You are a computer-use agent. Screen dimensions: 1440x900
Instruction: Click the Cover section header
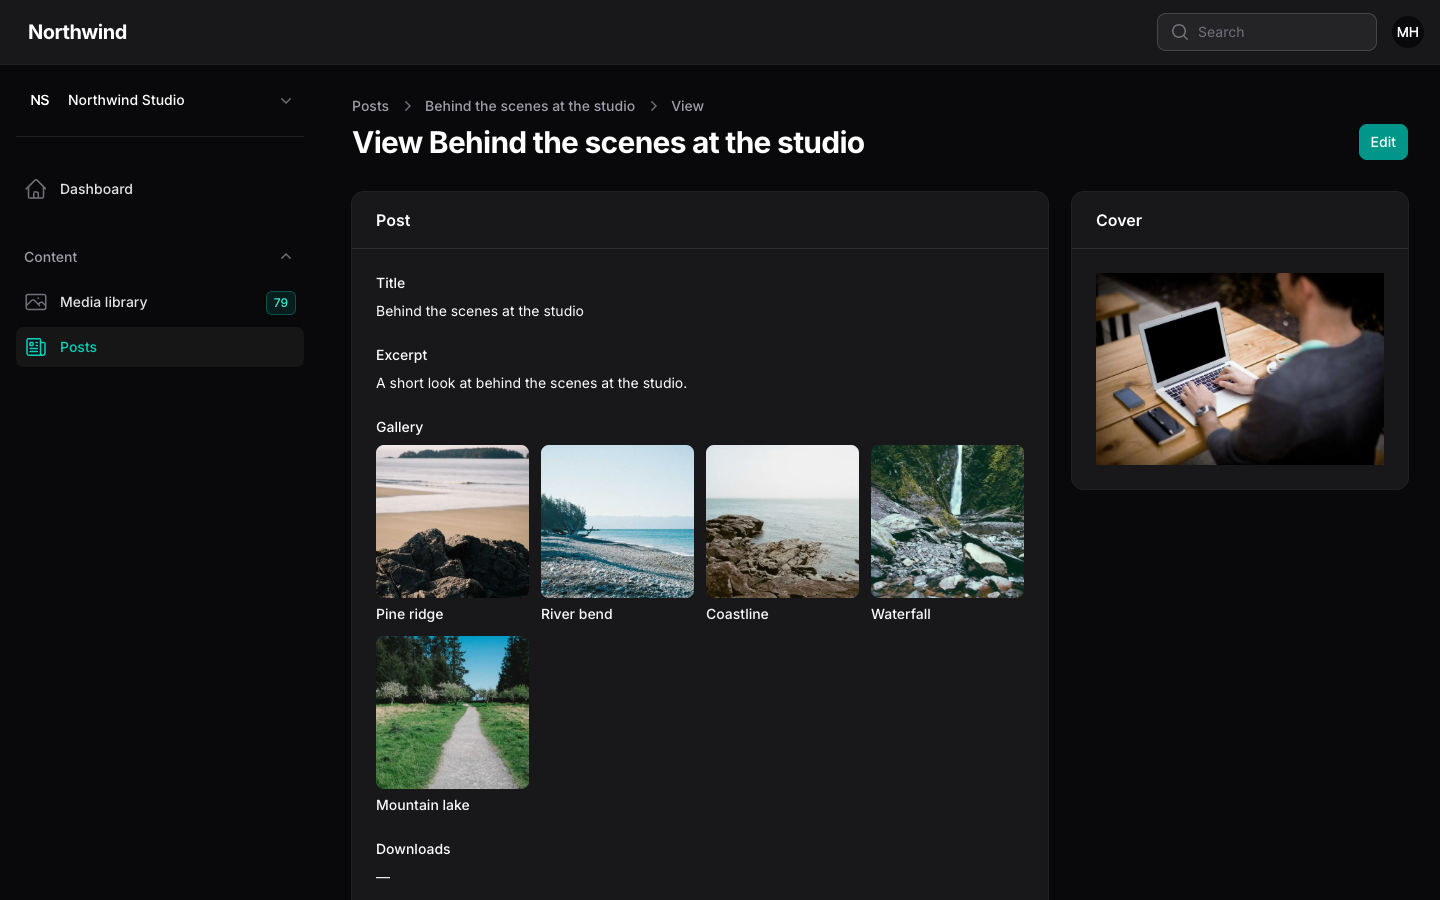tap(1240, 220)
